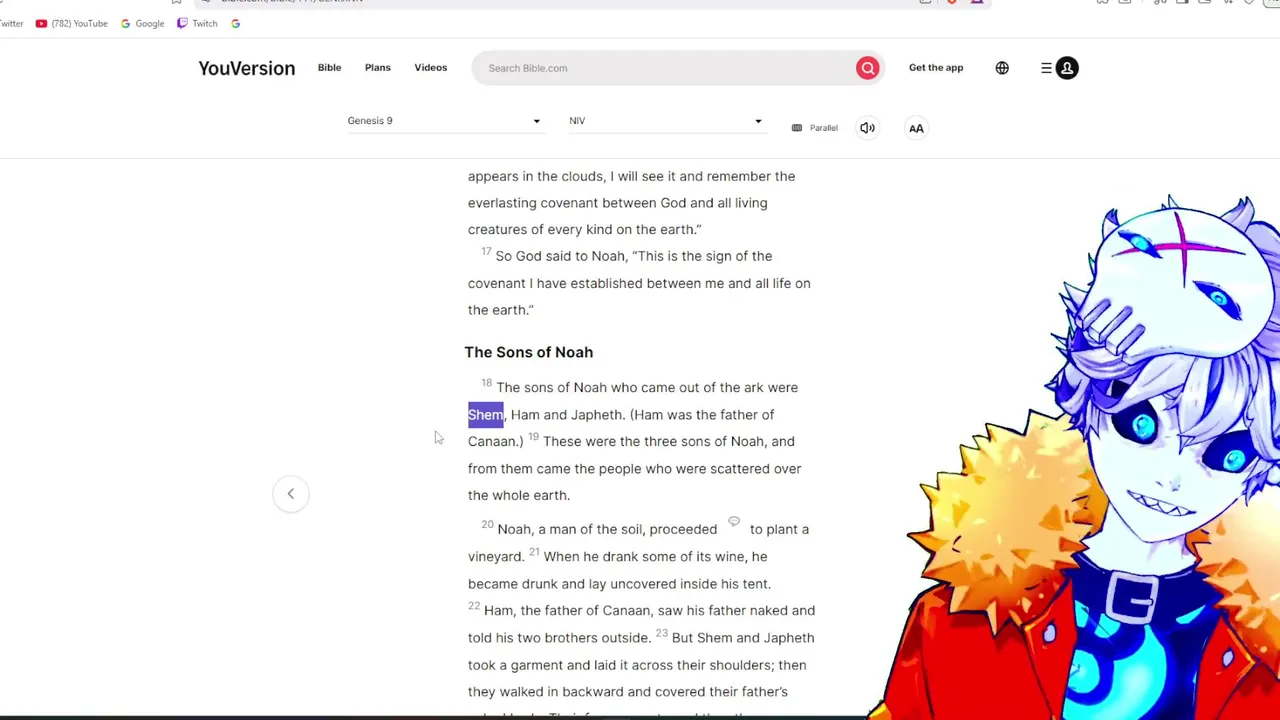Open the Videos menu item
This screenshot has width=1280, height=720.
430,67
